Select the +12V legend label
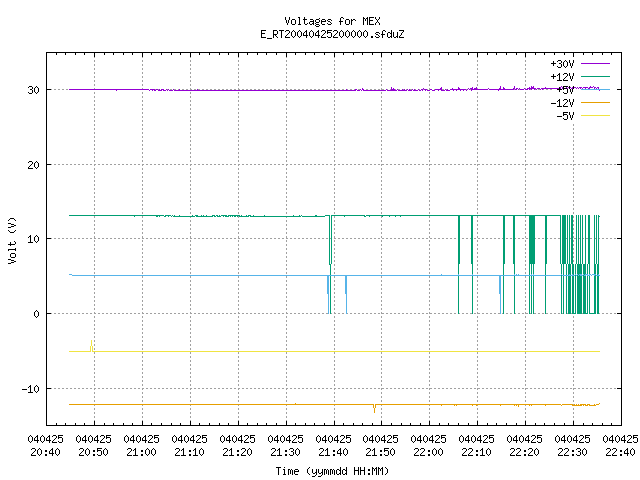640x480 pixels. click(x=562, y=77)
